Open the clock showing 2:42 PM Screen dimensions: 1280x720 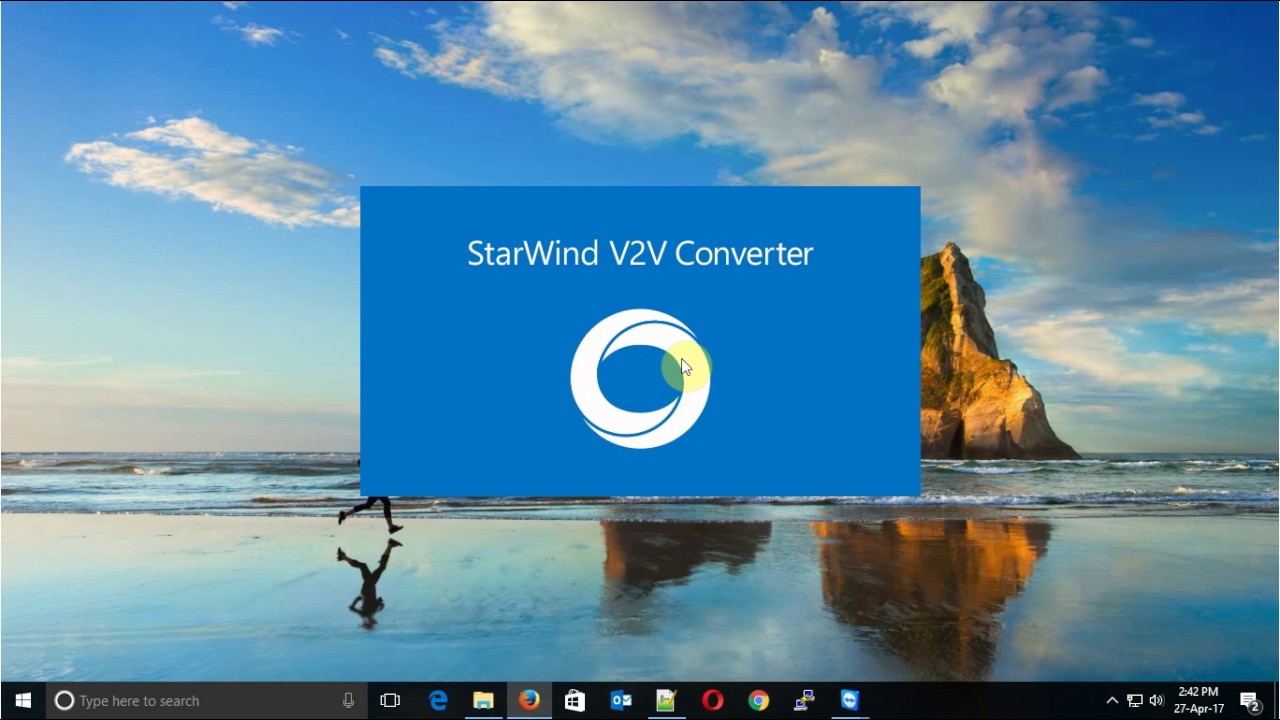click(1198, 700)
